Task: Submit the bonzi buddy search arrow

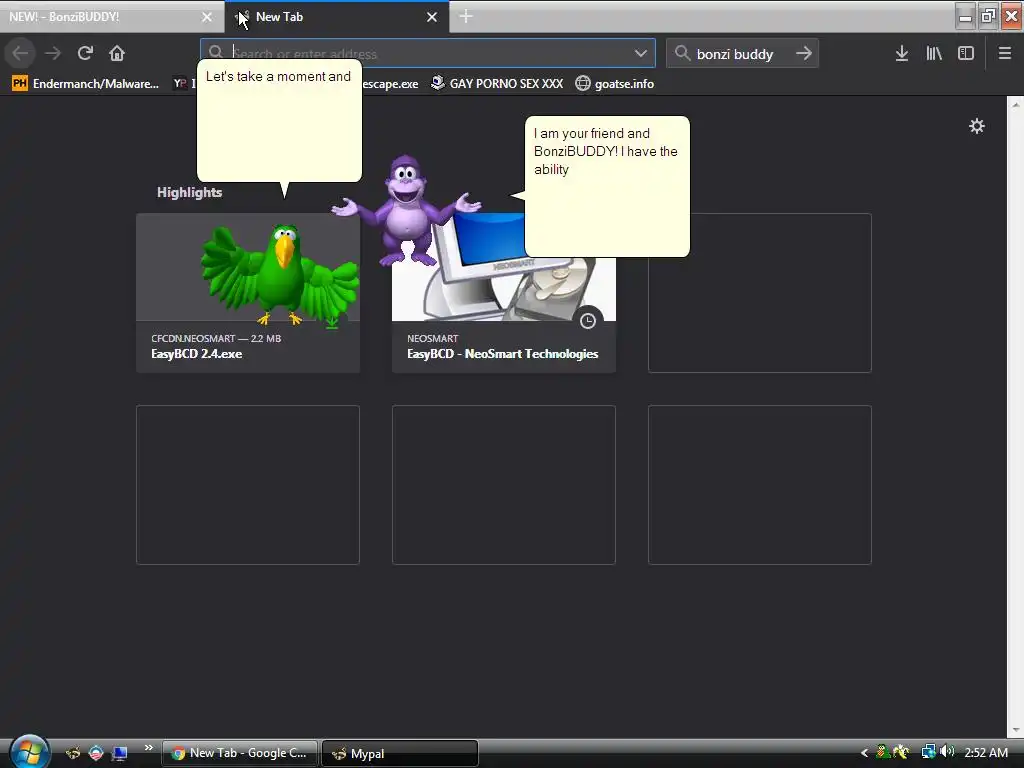Action: (804, 53)
